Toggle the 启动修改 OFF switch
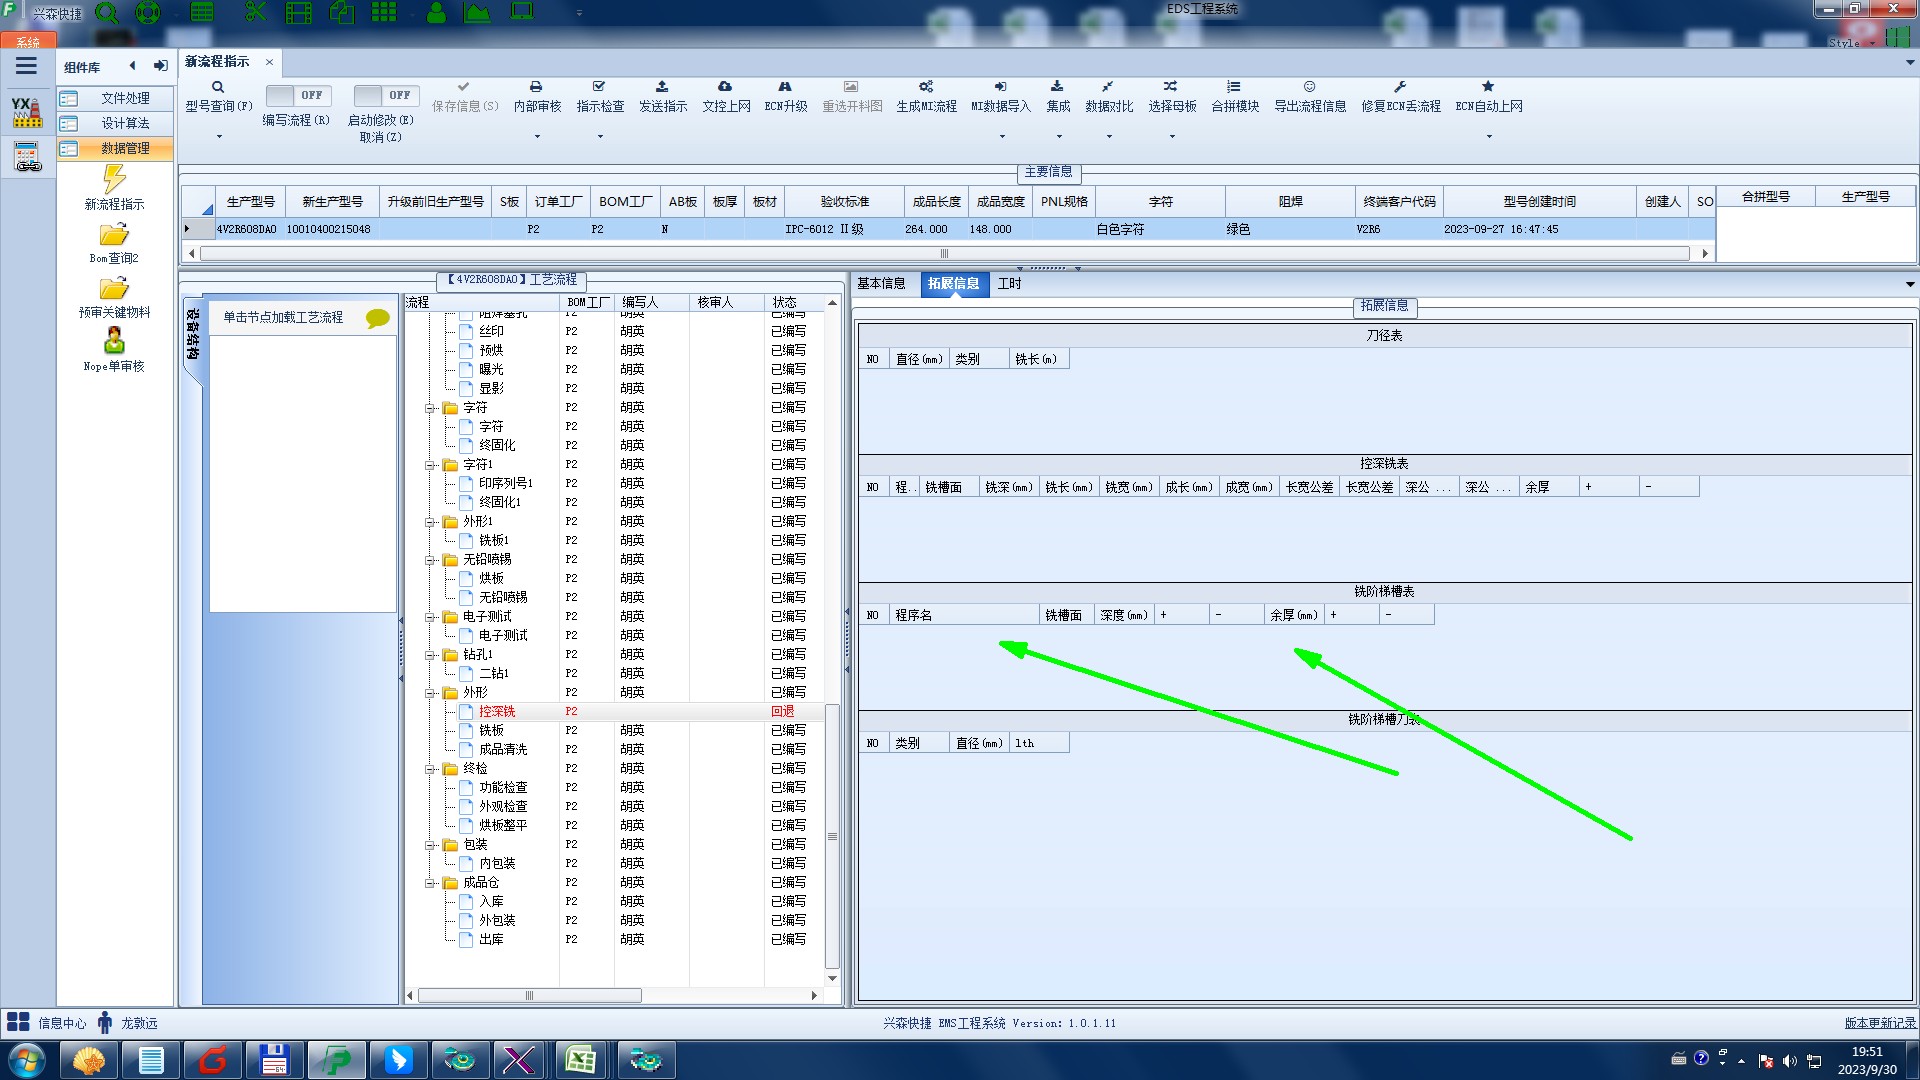 [x=384, y=95]
